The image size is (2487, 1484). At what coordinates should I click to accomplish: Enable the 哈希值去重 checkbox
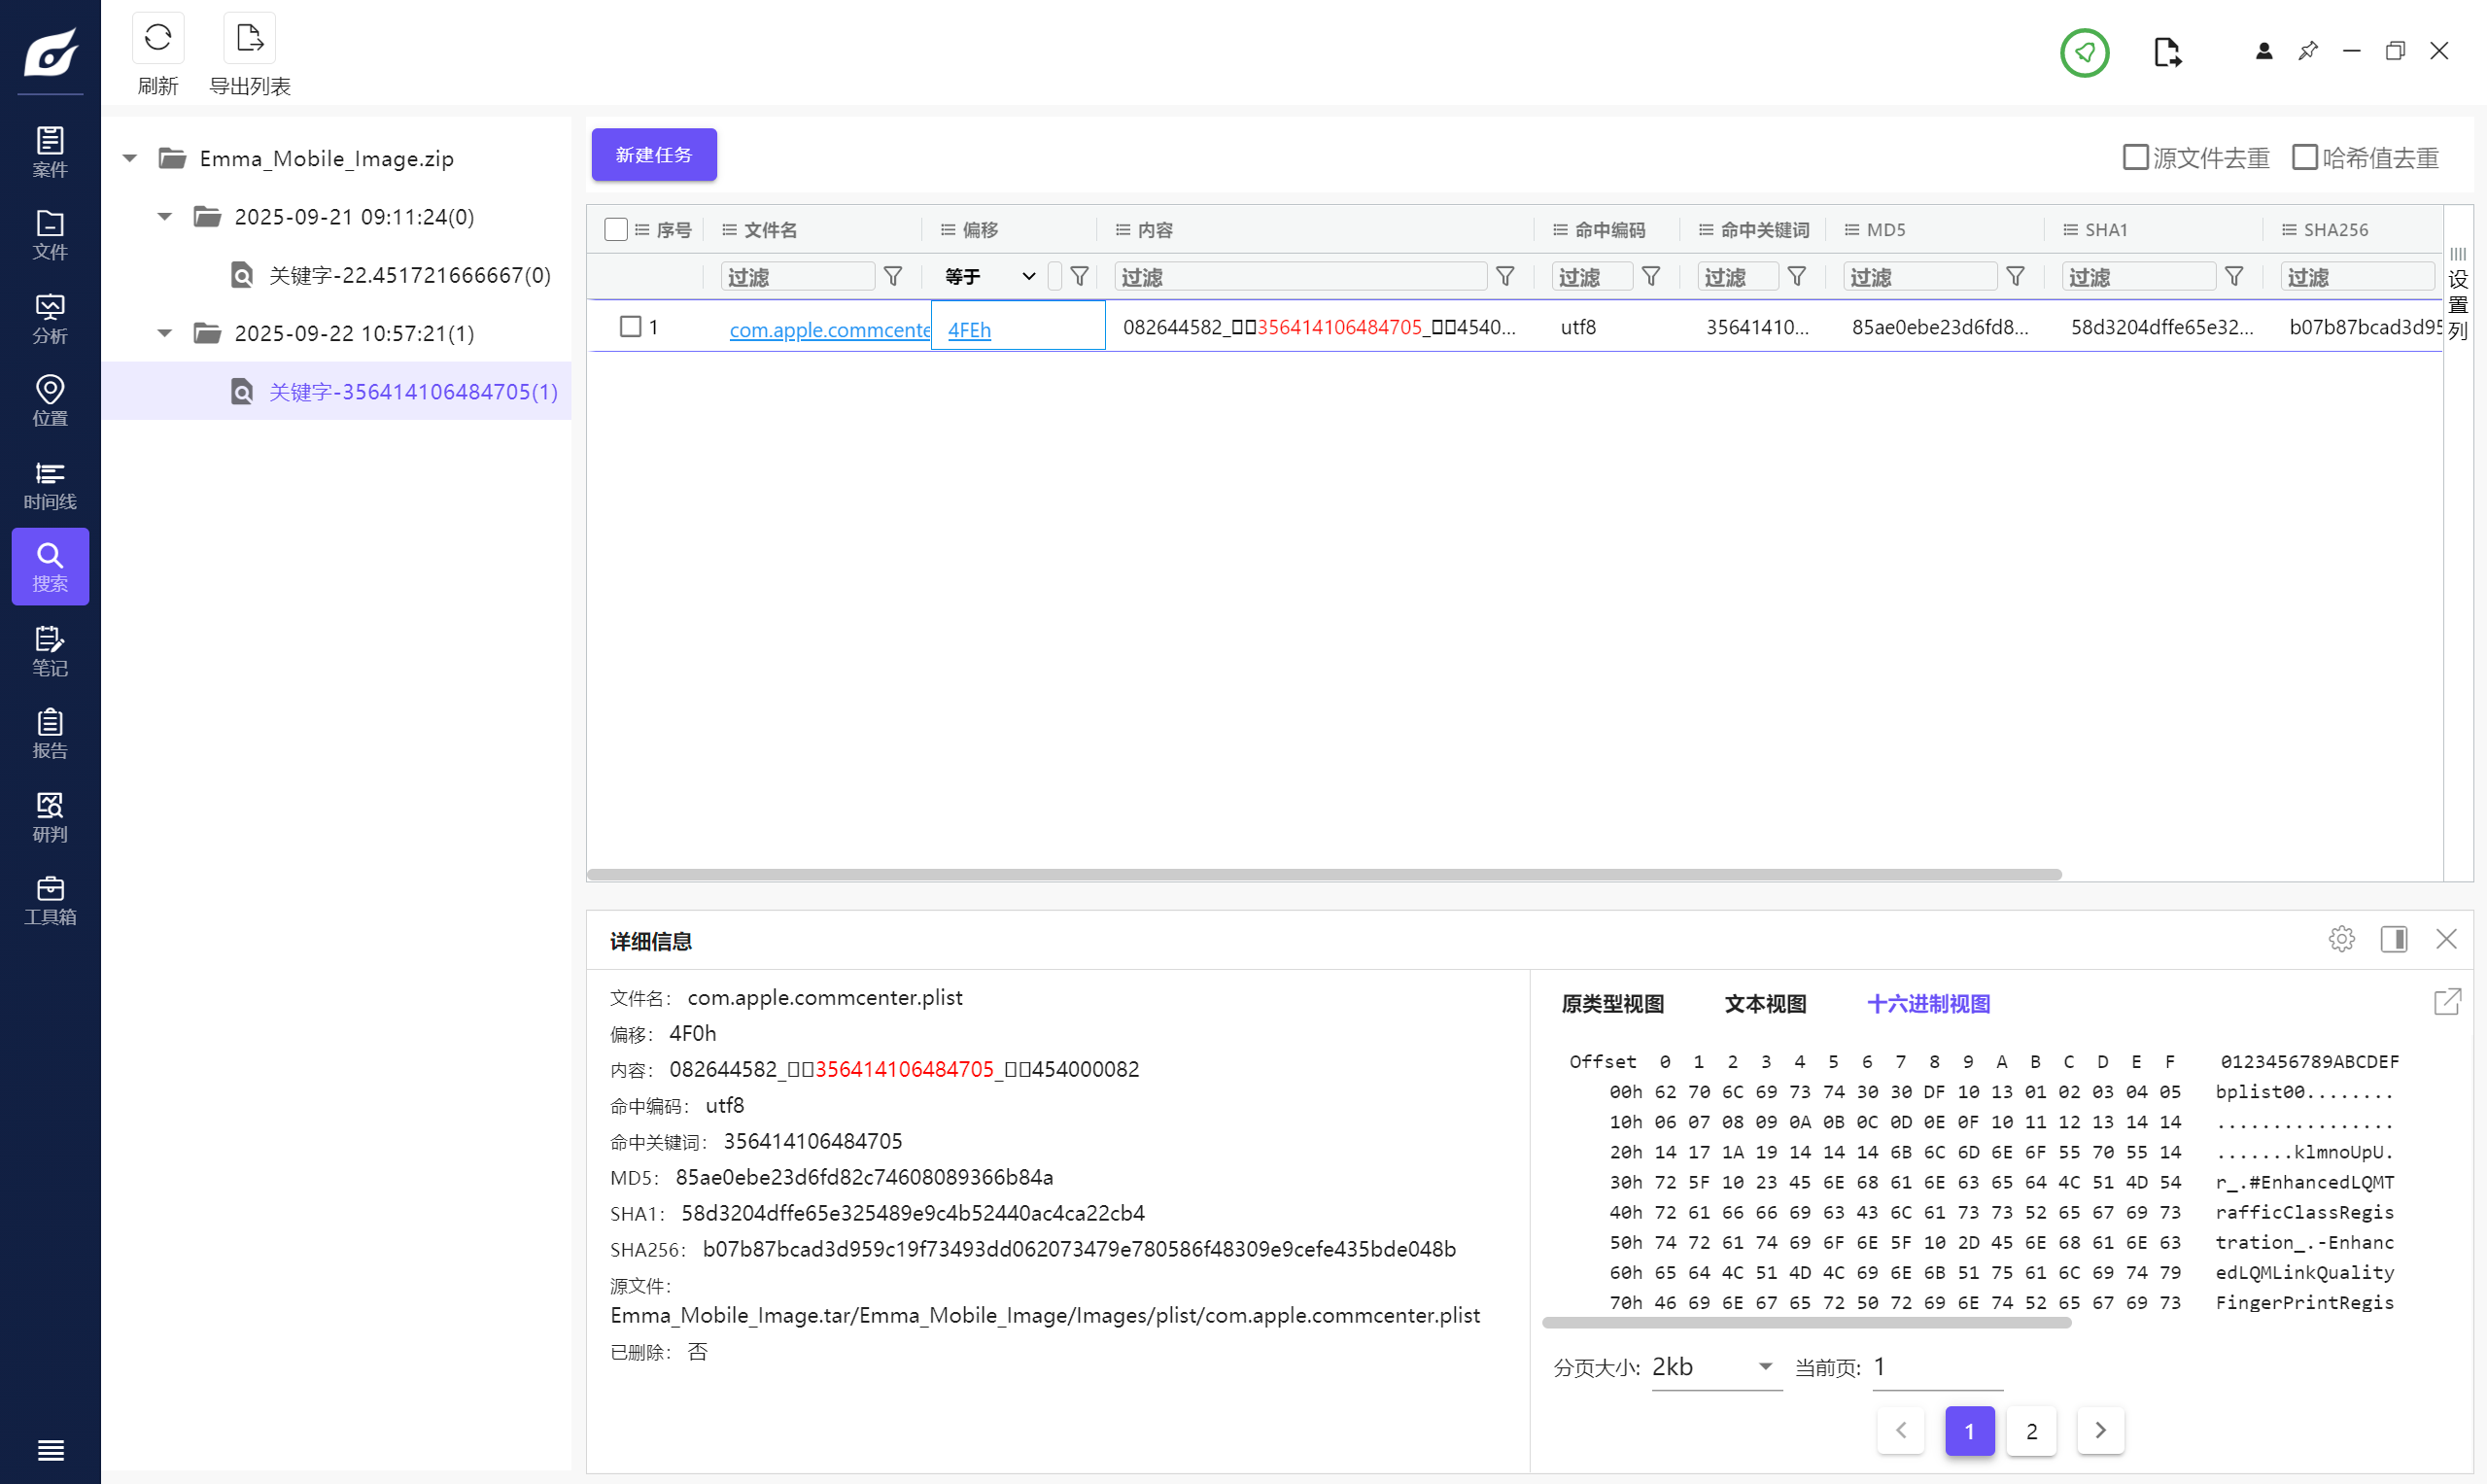[2304, 157]
